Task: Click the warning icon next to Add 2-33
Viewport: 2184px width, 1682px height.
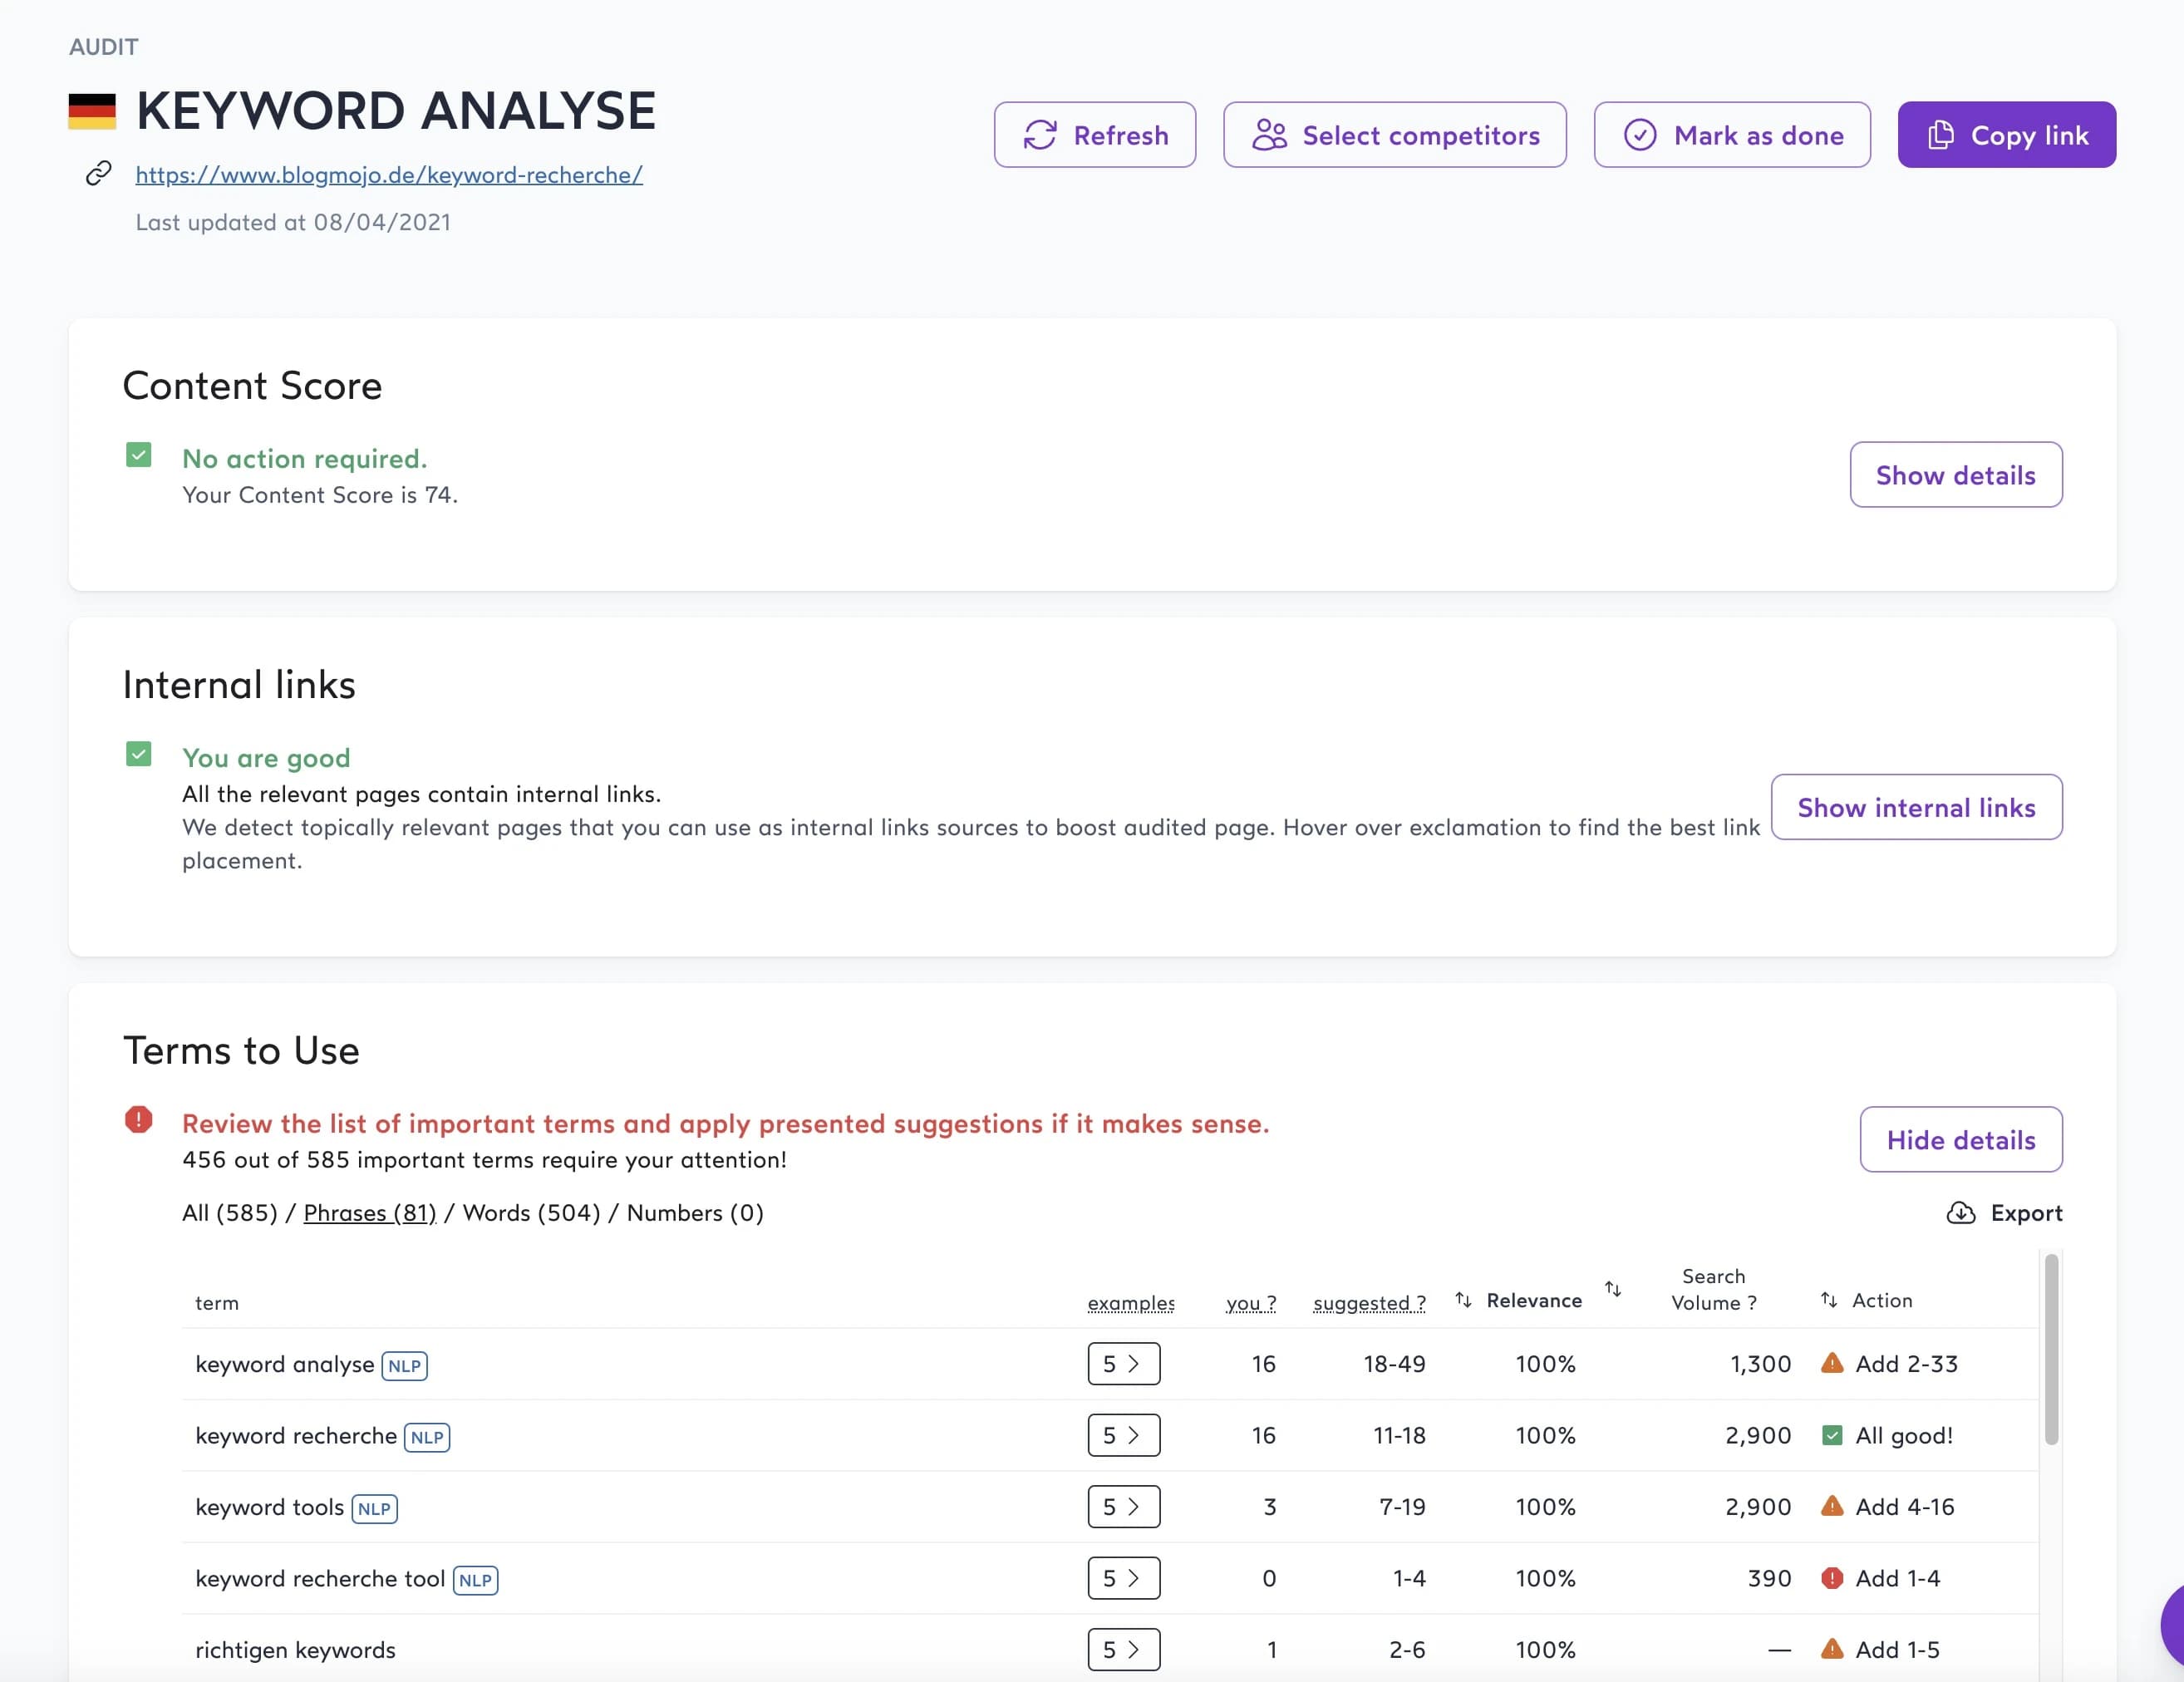Action: coord(1832,1363)
